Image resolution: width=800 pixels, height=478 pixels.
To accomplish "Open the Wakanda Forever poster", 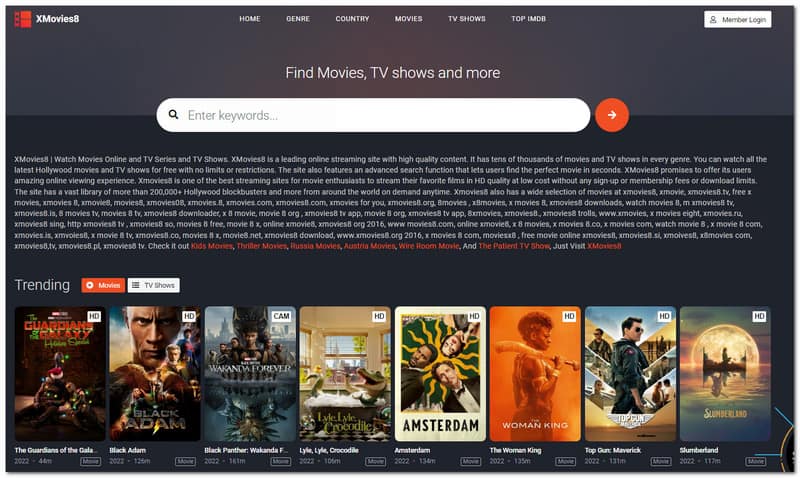I will point(250,374).
